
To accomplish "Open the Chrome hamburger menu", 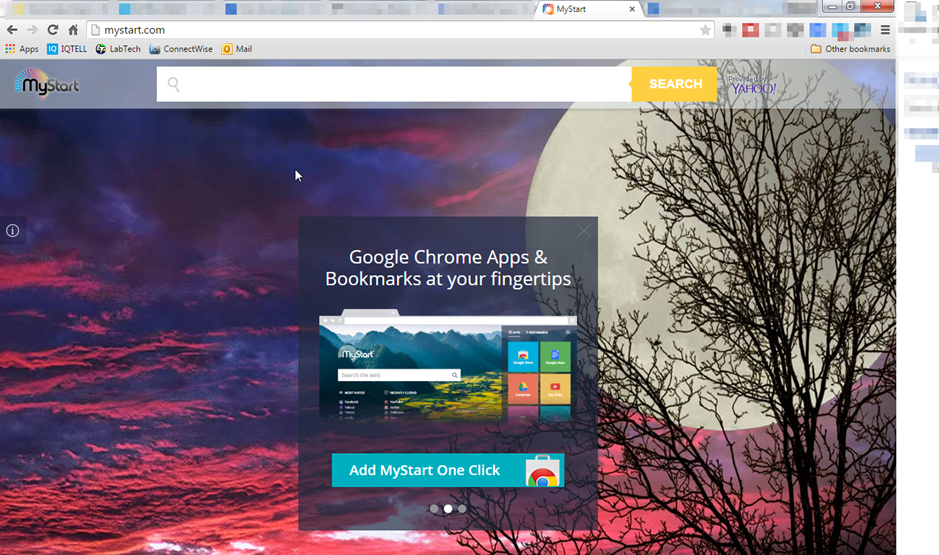I will coord(885,30).
